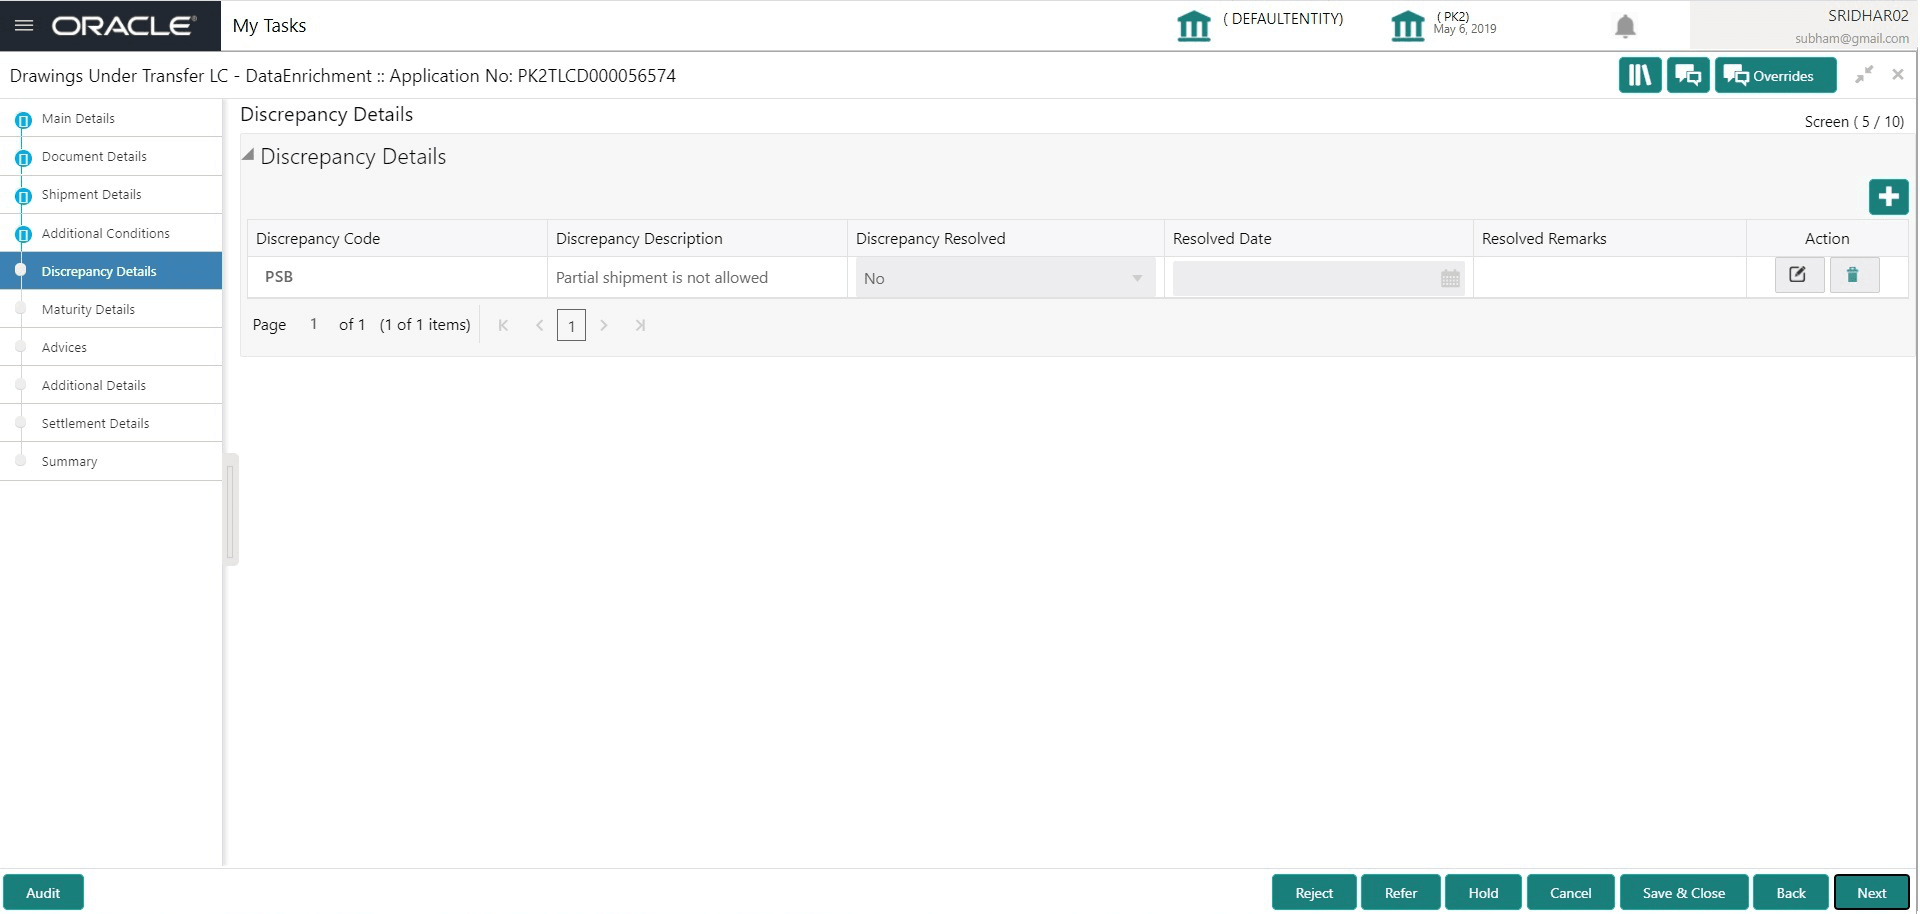The image size is (1920, 914).
Task: Open the Discrepancy Resolved dropdown
Action: point(1005,278)
